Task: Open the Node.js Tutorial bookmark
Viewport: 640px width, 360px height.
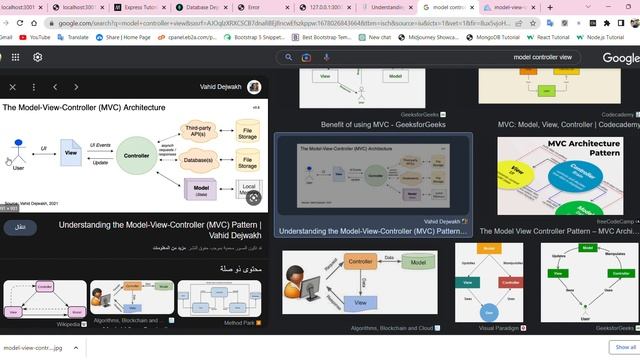Action: [600, 37]
